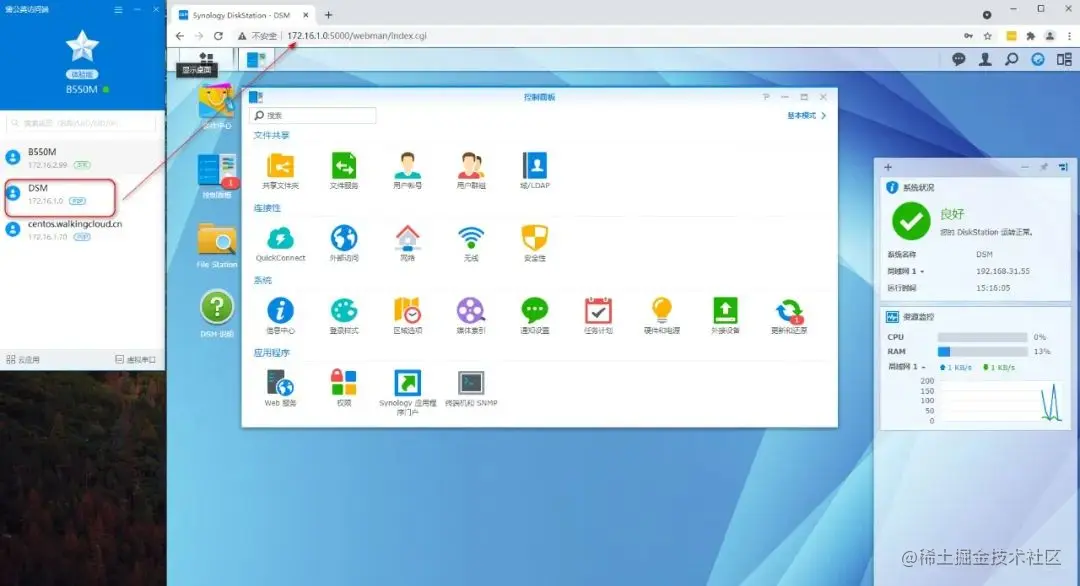Click the browser address bar URL

click(x=357, y=36)
